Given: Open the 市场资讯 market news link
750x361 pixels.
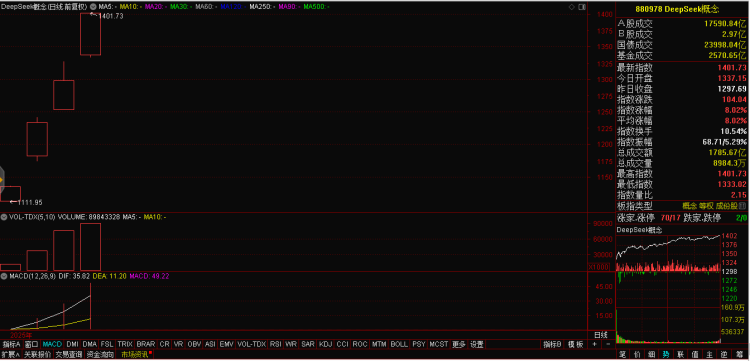Looking at the screenshot, I should [135, 355].
